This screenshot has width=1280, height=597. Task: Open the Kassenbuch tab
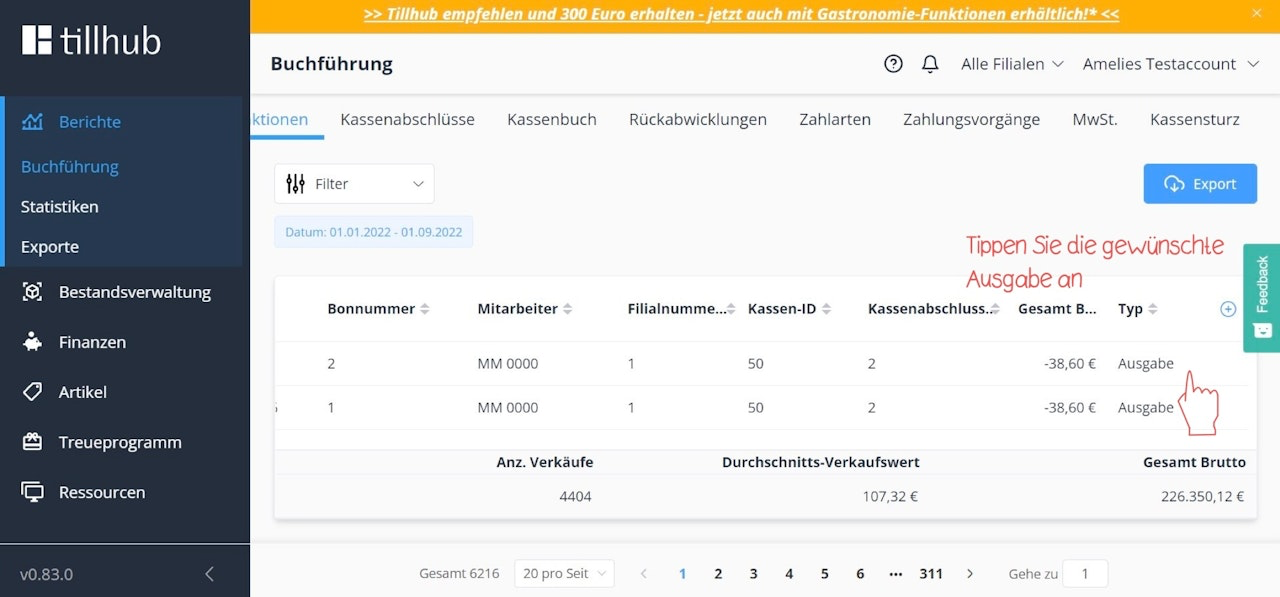551,119
